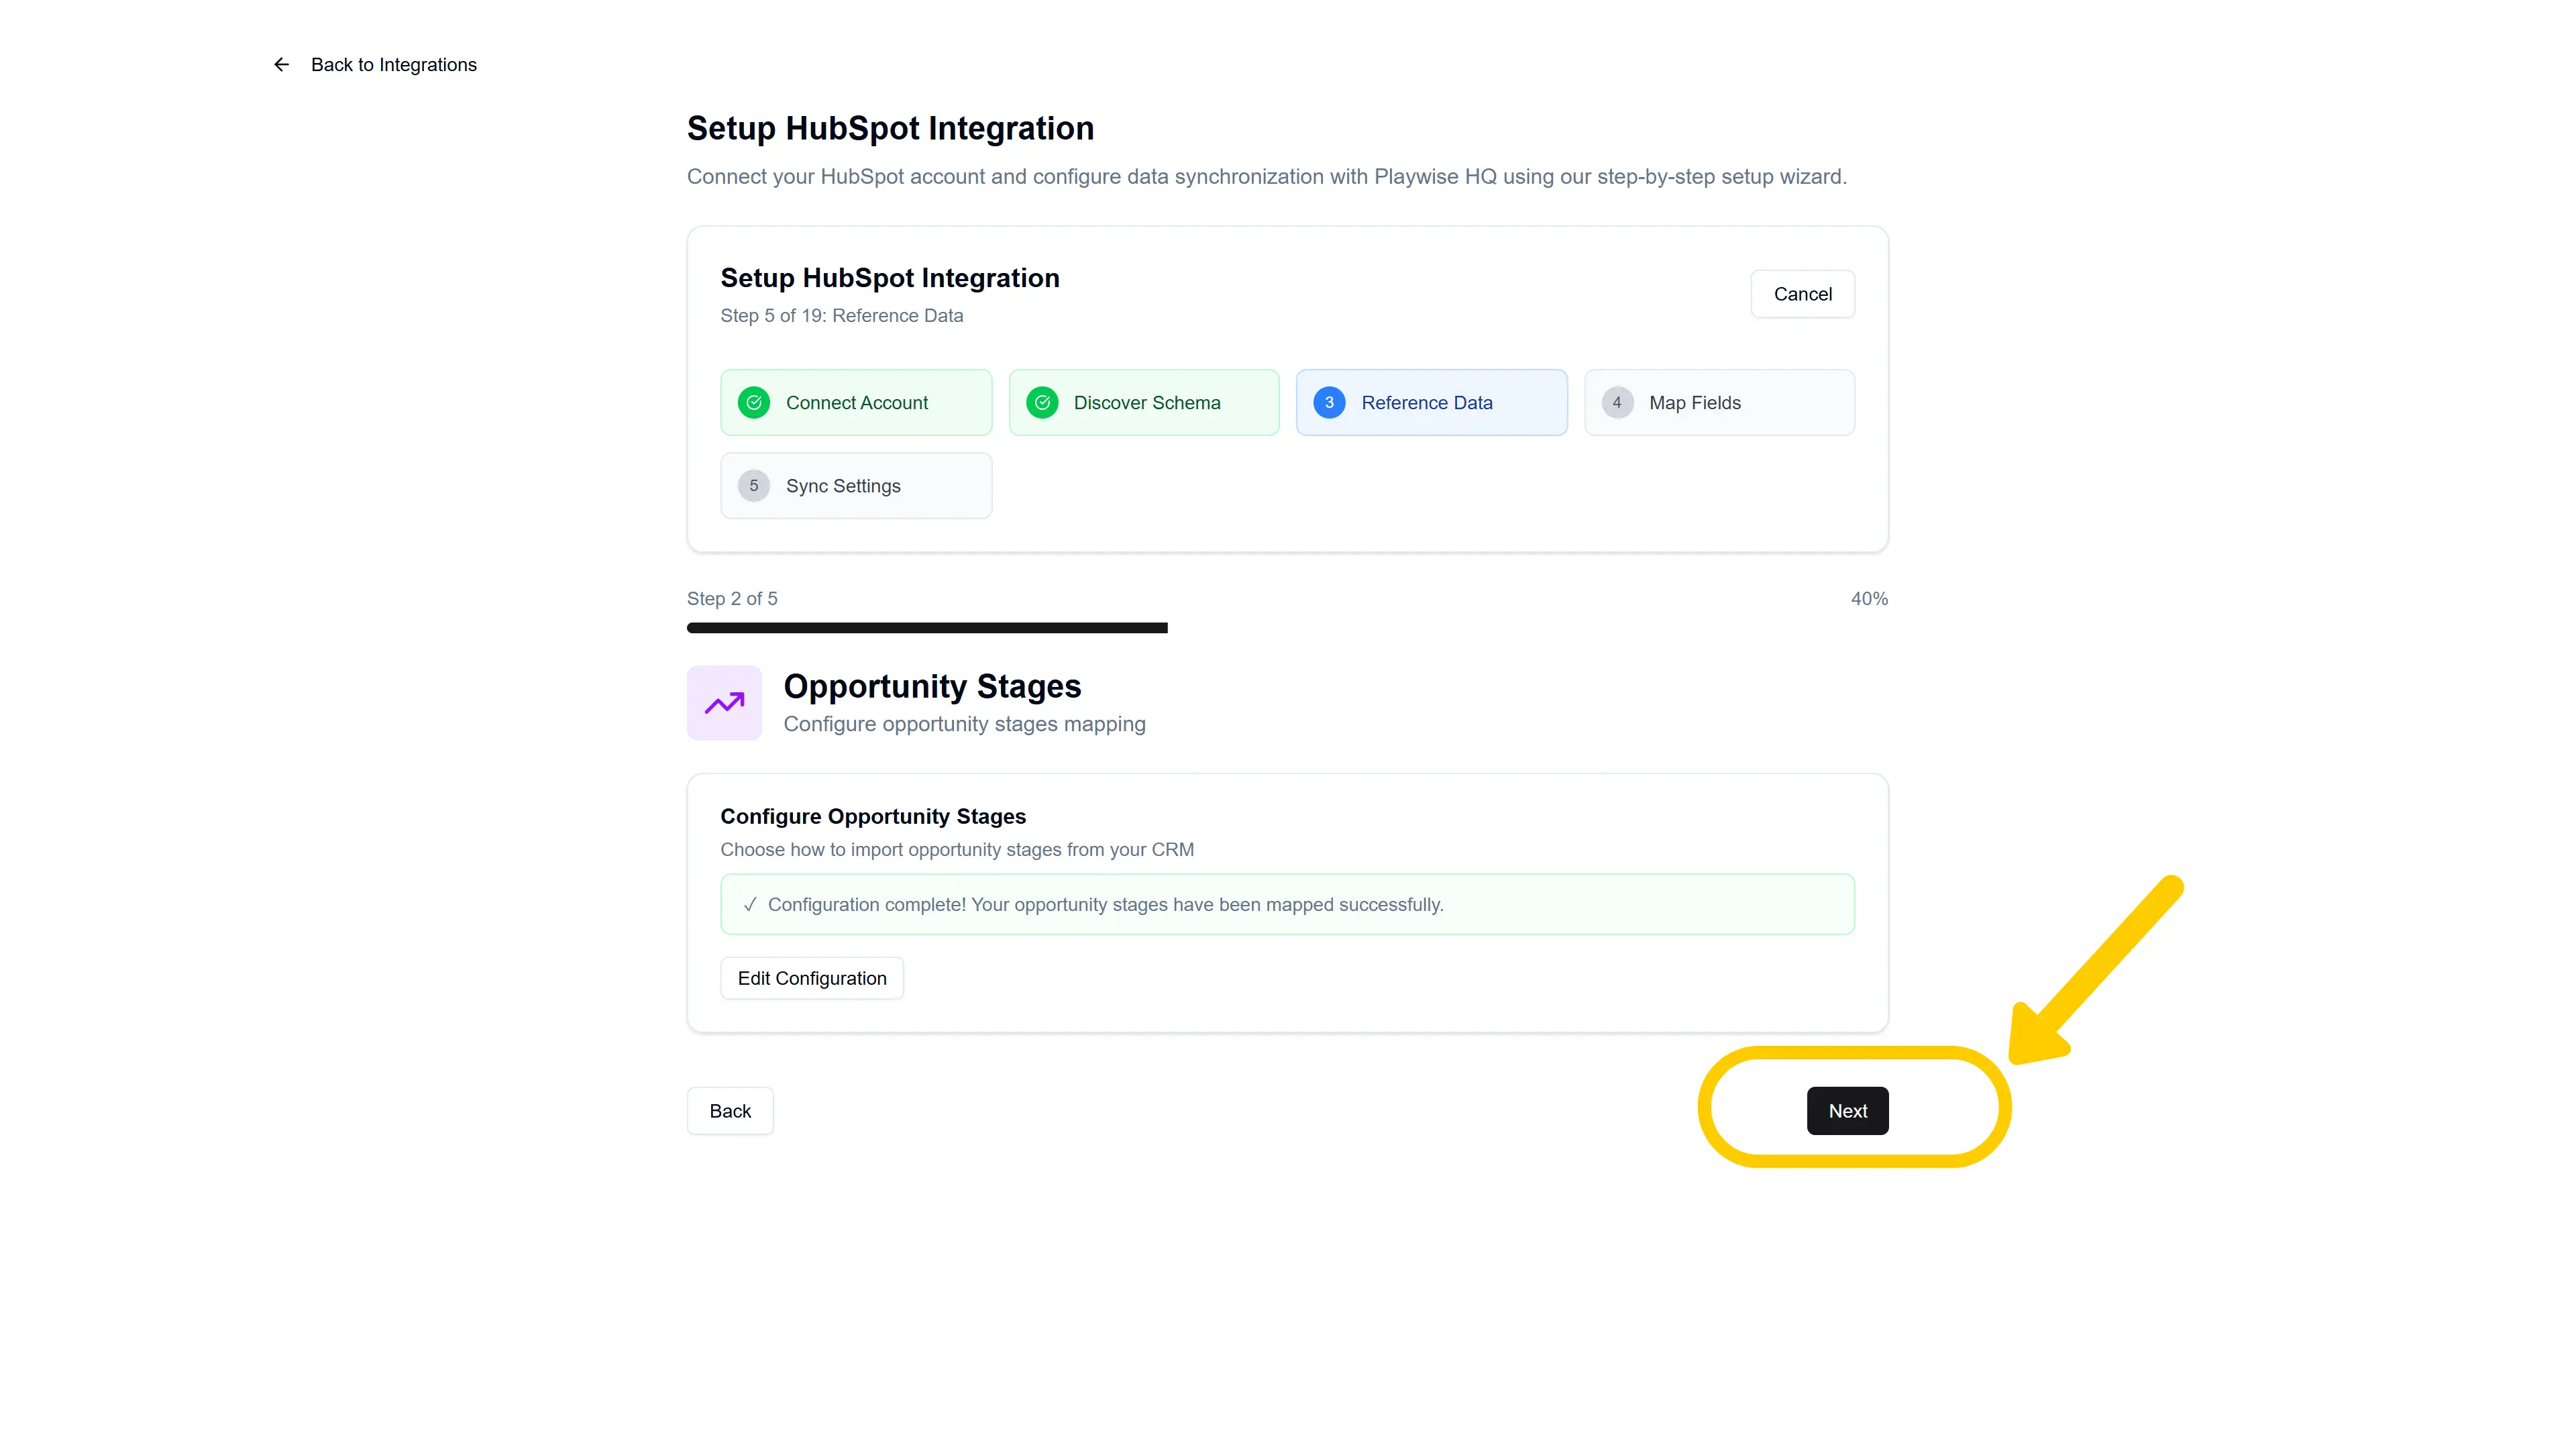Screen dimensions: 2576x1449
Task: Click the configuration complete success banner
Action: point(1287,905)
